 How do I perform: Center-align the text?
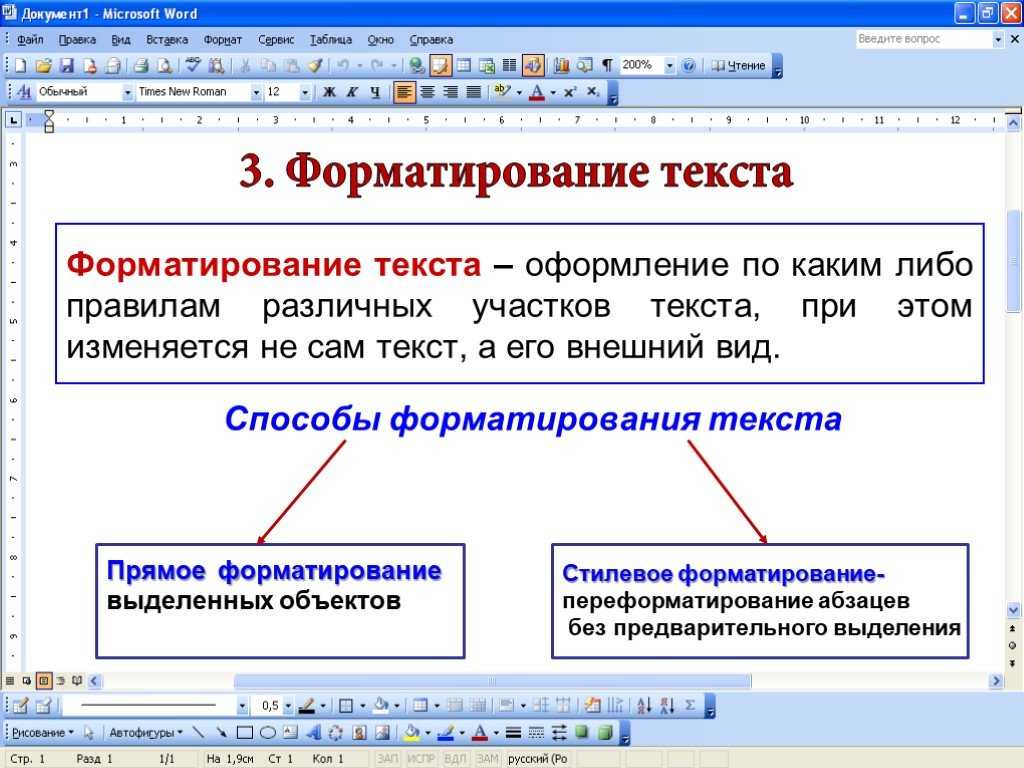click(427, 92)
